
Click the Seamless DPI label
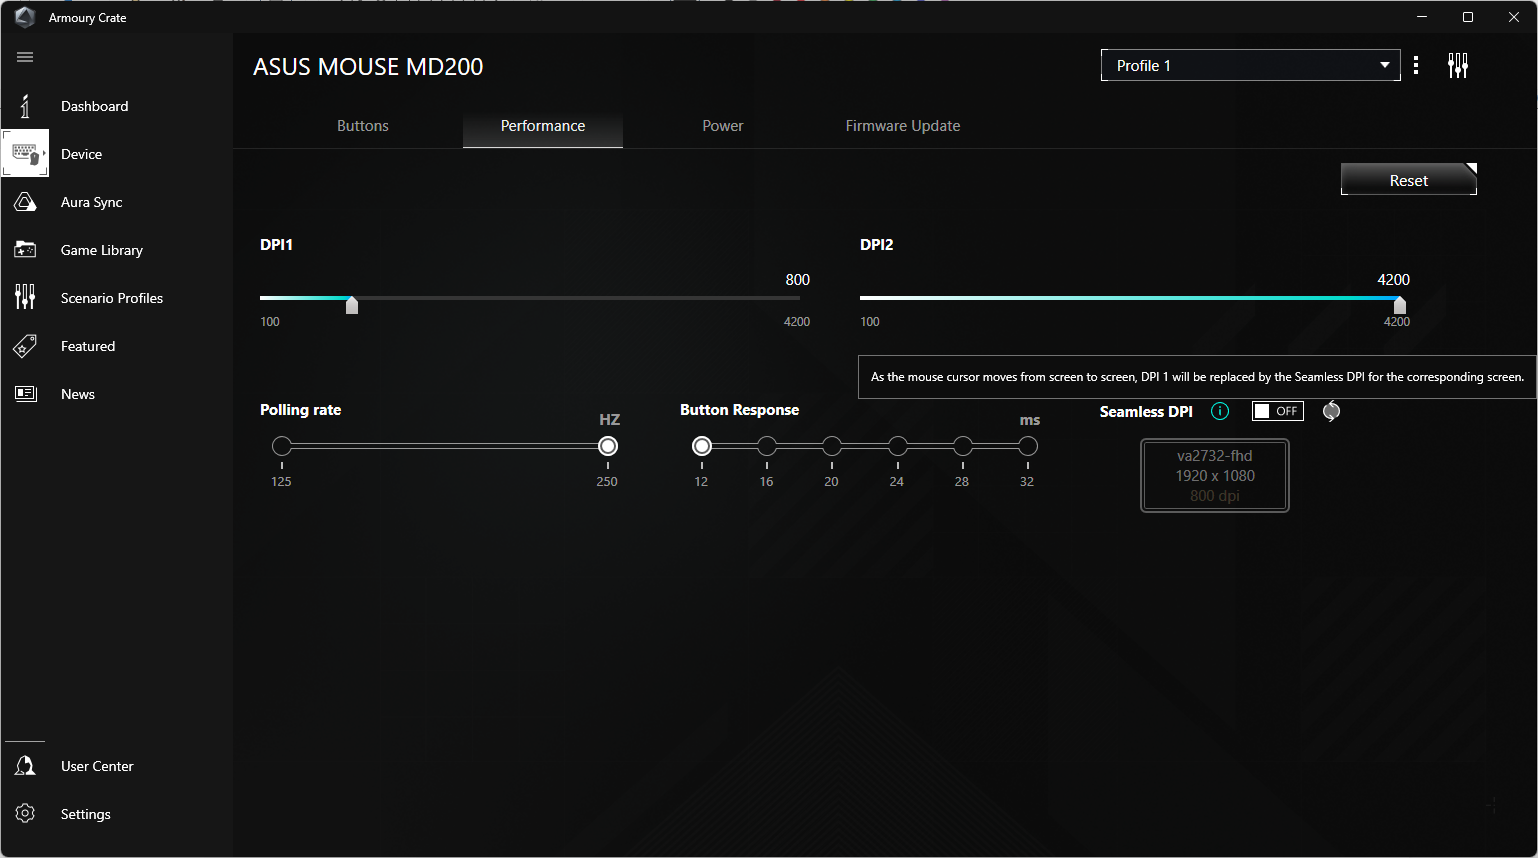point(1146,412)
